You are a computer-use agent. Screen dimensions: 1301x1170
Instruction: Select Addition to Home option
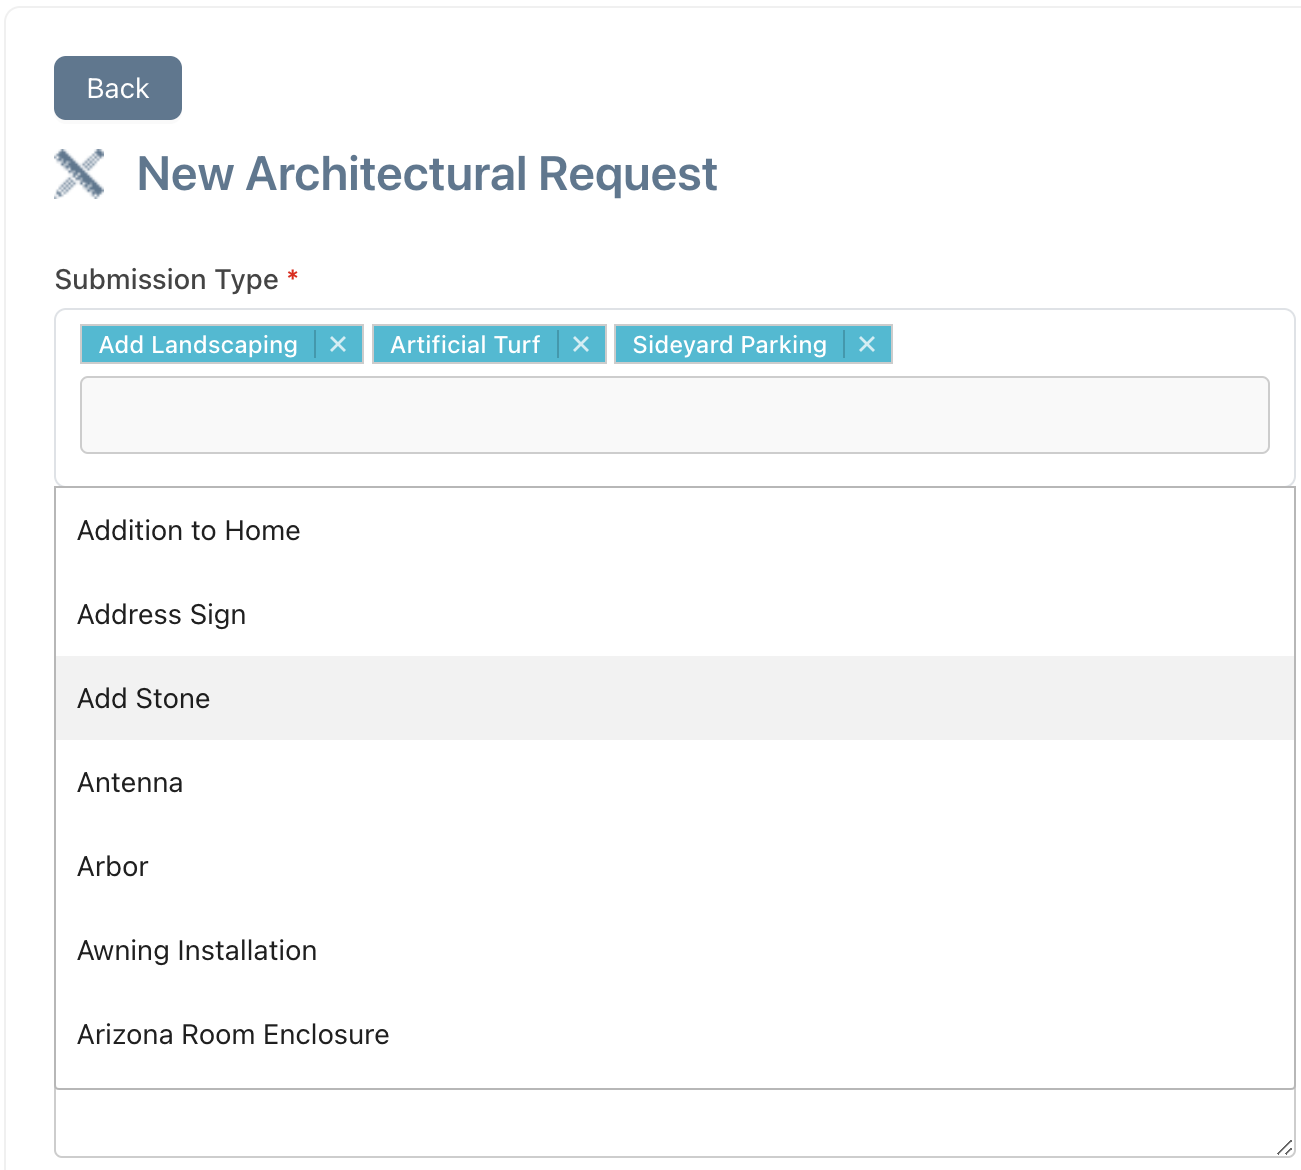tap(675, 530)
